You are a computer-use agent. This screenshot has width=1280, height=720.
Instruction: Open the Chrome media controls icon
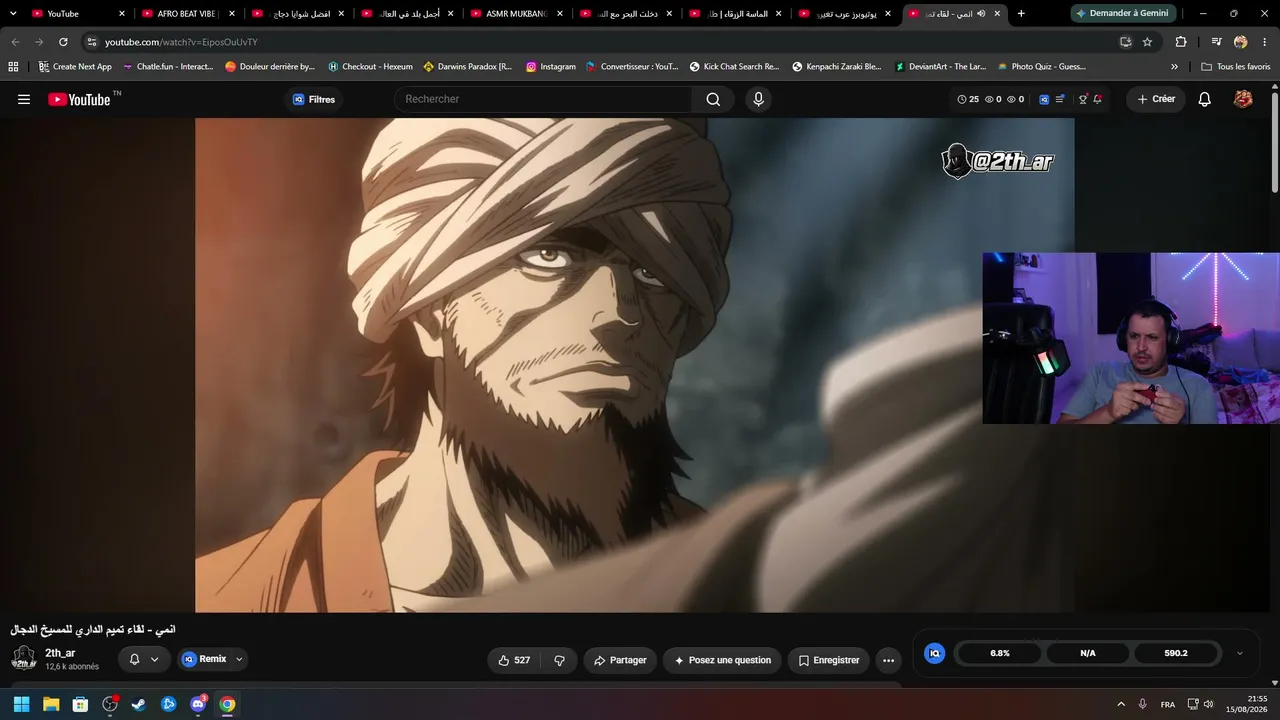pyautogui.click(x=1216, y=42)
